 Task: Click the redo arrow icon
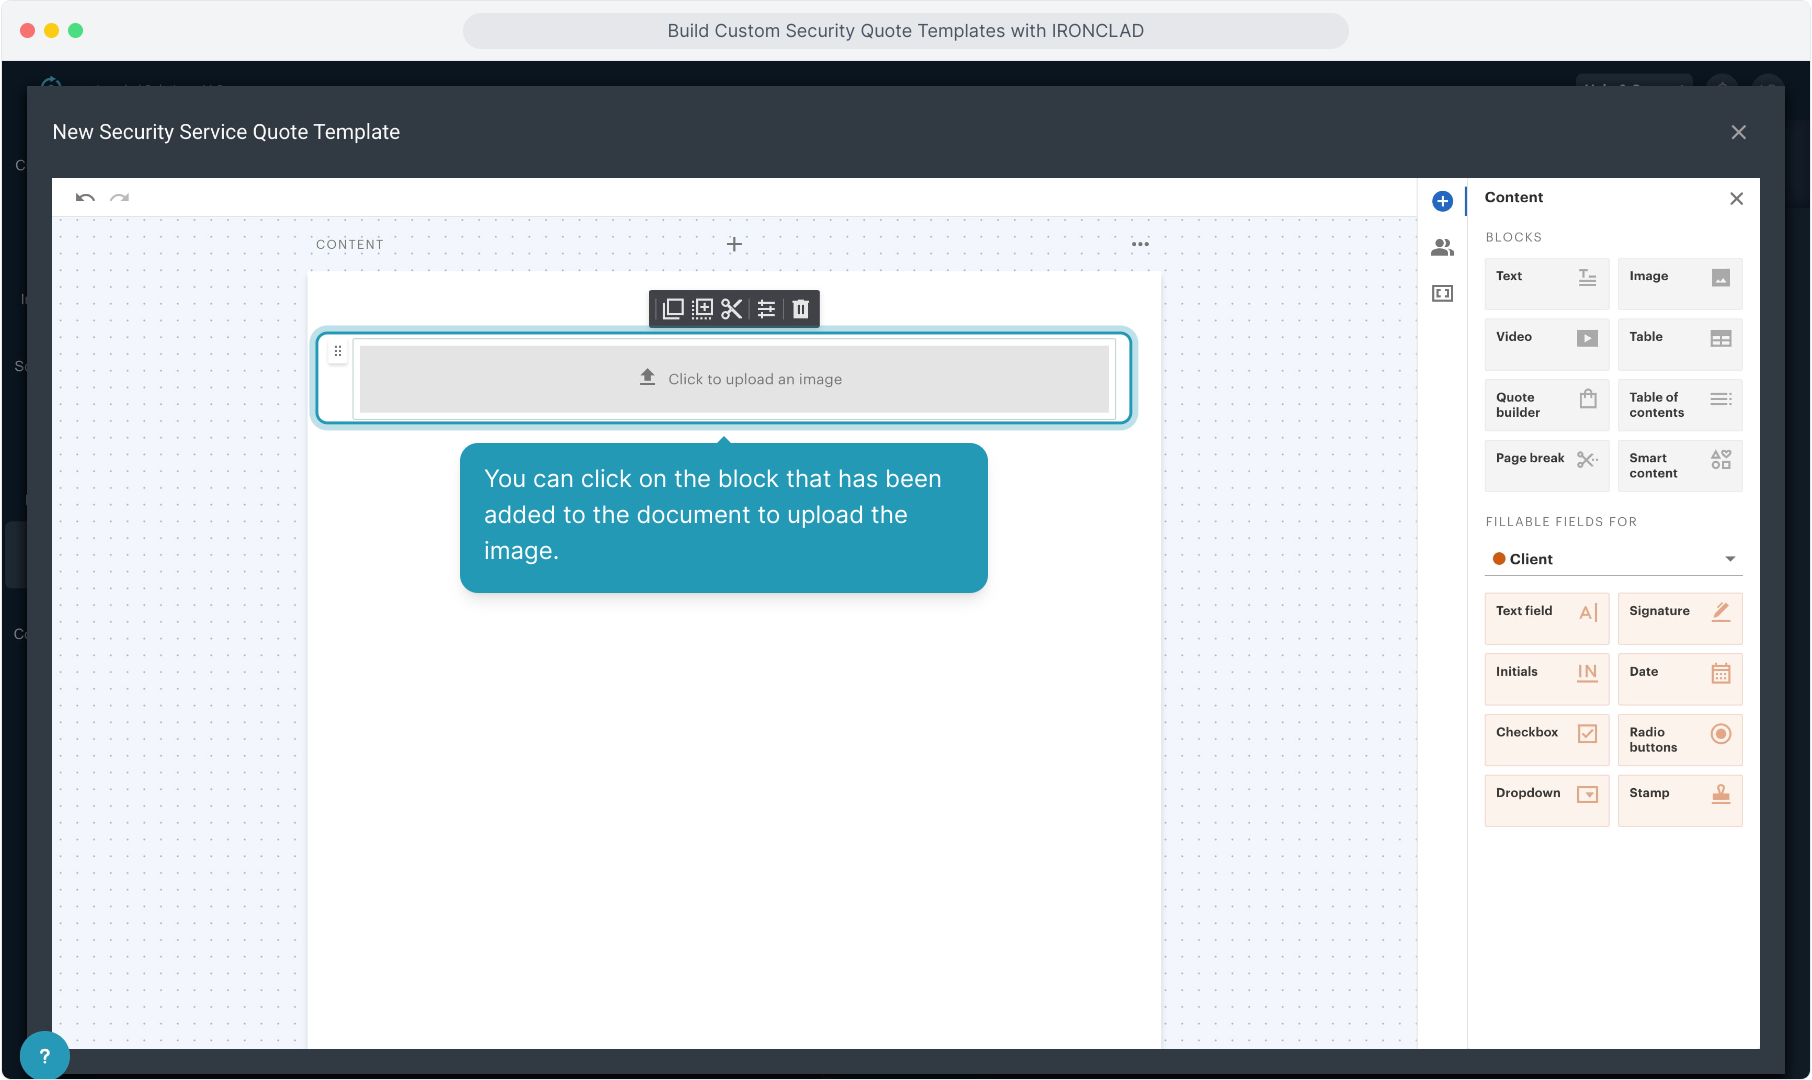[x=120, y=198]
